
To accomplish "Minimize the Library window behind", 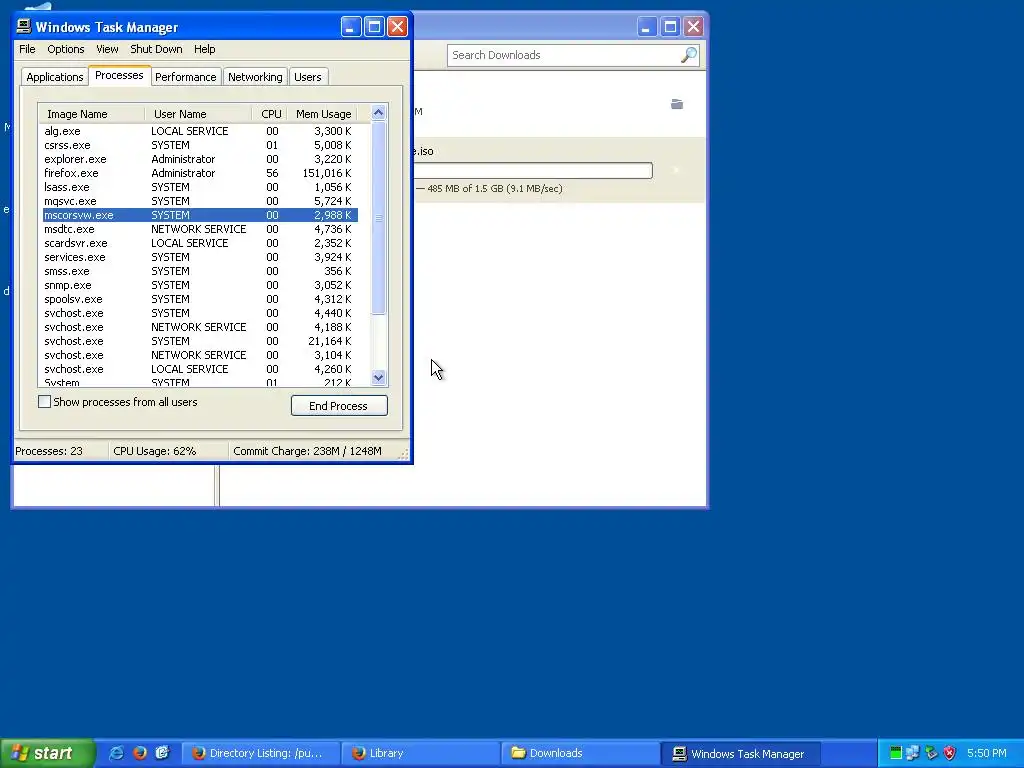I will pos(647,27).
